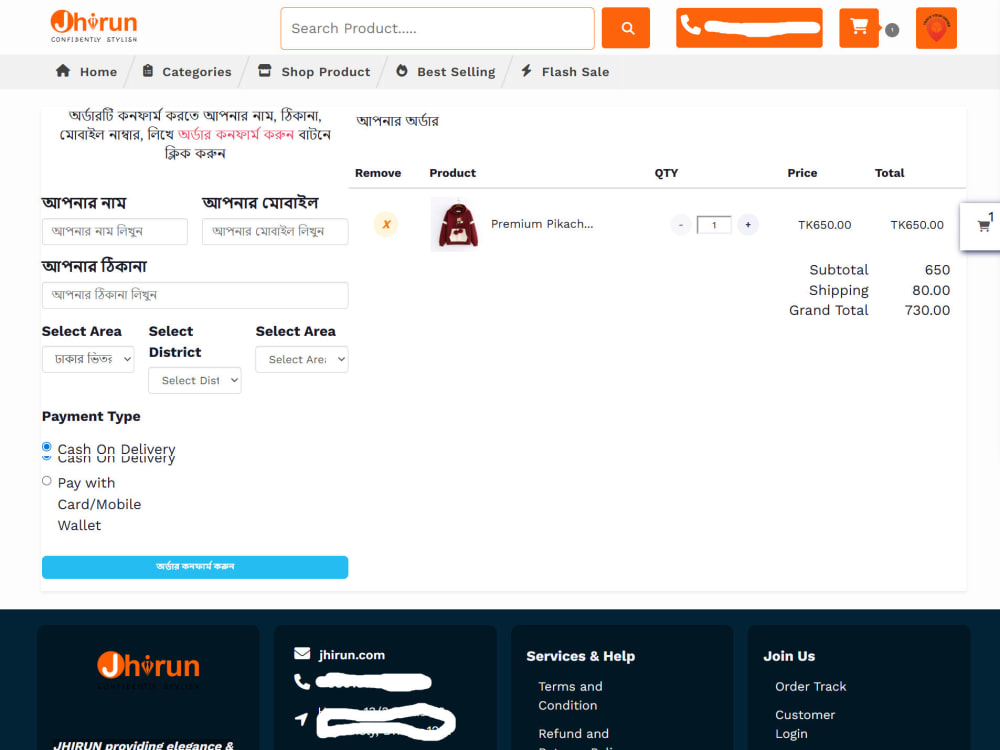Open Terms and Condition link
1000x750 pixels.
[x=570, y=696]
